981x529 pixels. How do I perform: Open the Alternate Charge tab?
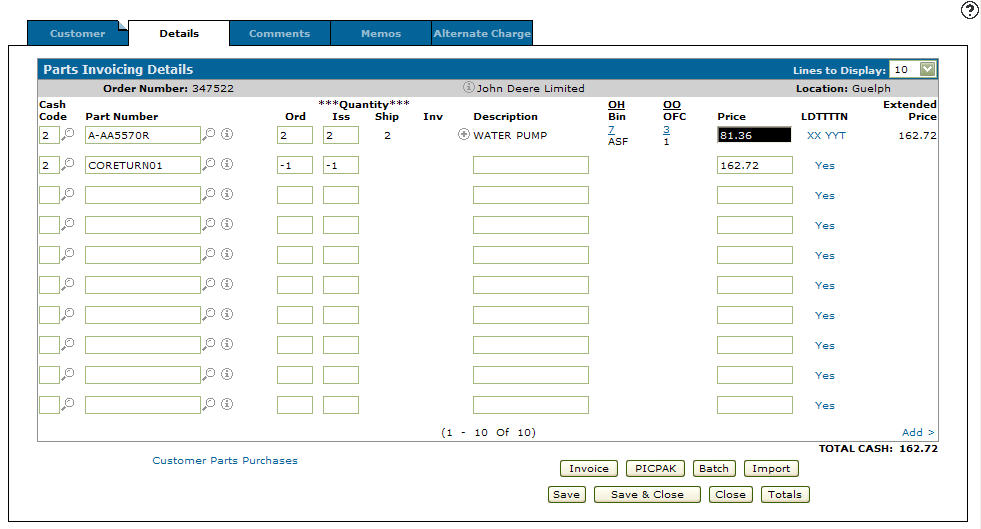(482, 33)
